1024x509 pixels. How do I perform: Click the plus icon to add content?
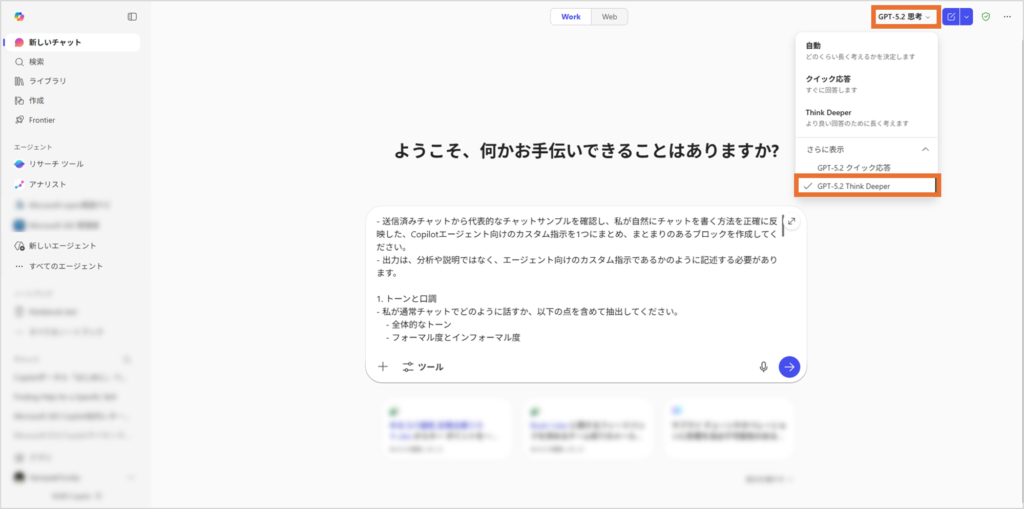coord(382,367)
